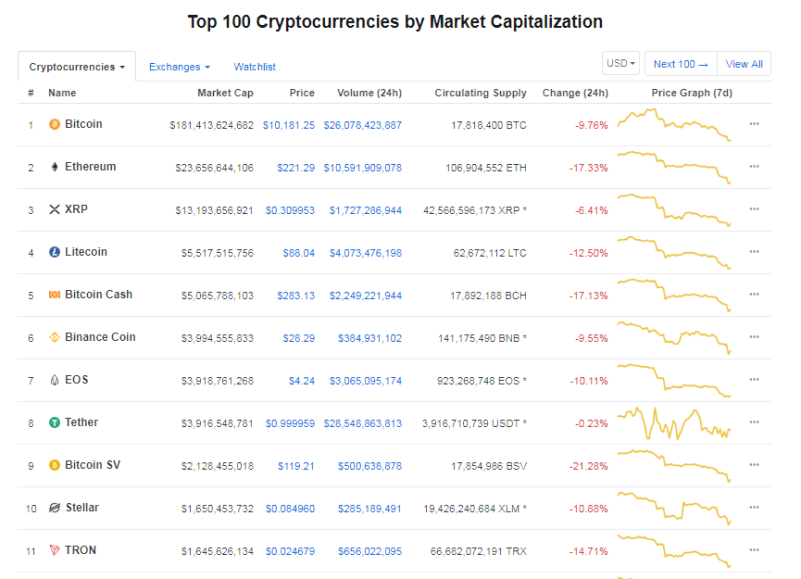Click the orange Bitcoin coin icon

(x=54, y=124)
